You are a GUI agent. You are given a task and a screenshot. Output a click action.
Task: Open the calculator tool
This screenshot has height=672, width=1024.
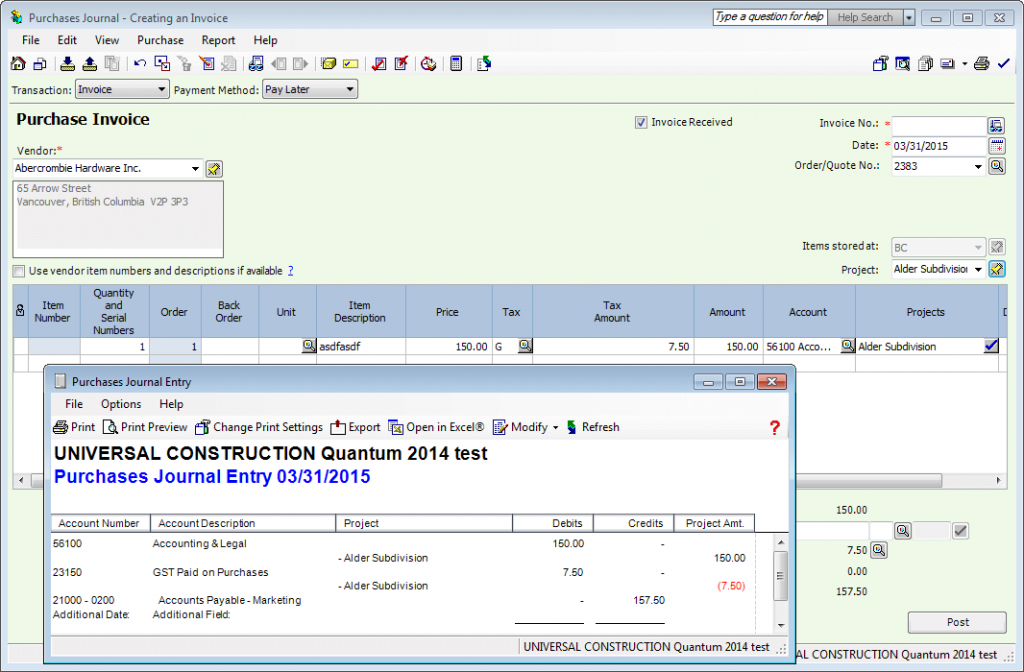click(x=456, y=63)
